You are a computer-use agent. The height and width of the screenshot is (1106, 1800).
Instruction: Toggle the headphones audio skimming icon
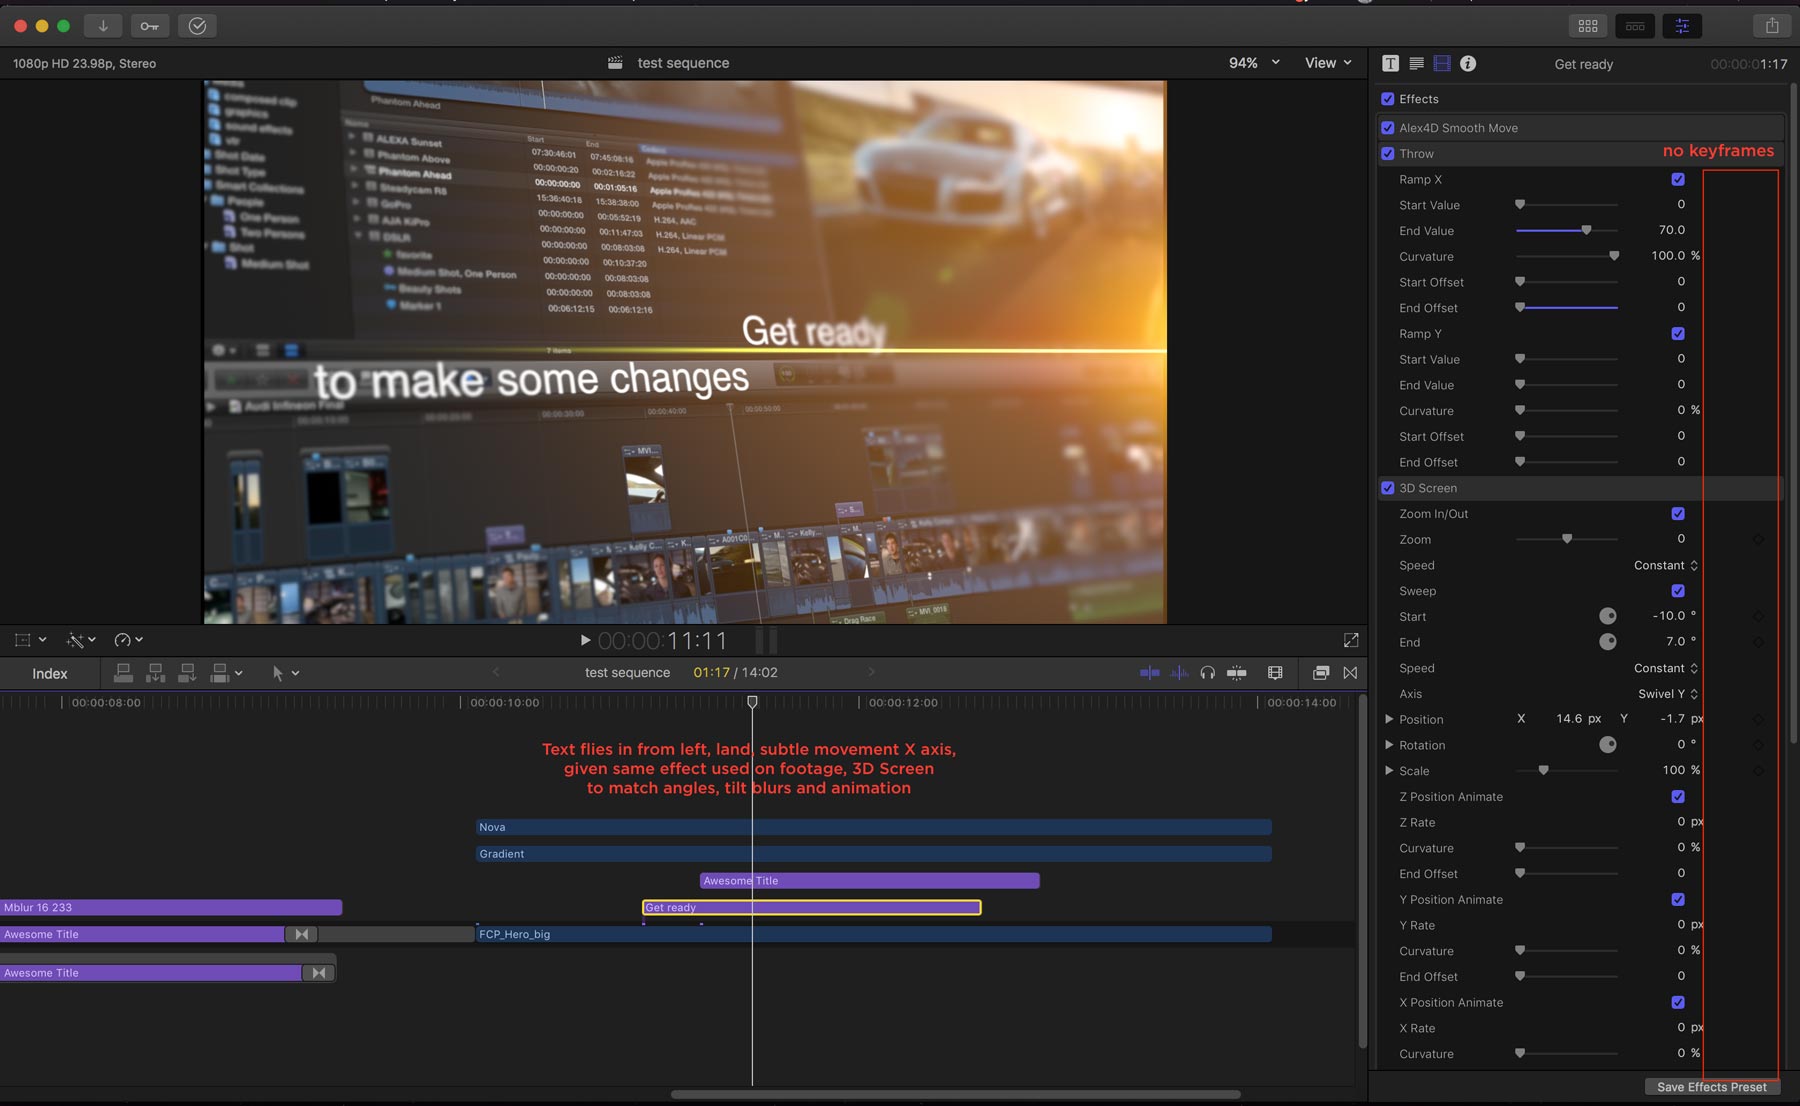(1208, 673)
